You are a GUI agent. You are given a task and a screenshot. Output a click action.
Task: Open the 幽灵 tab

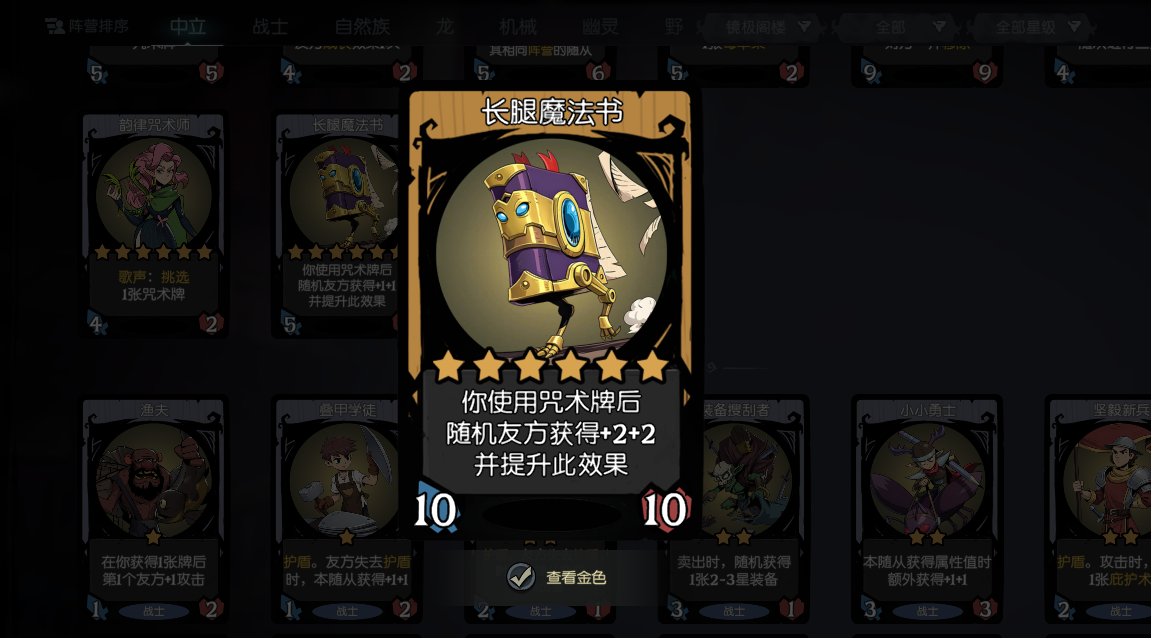pos(600,27)
